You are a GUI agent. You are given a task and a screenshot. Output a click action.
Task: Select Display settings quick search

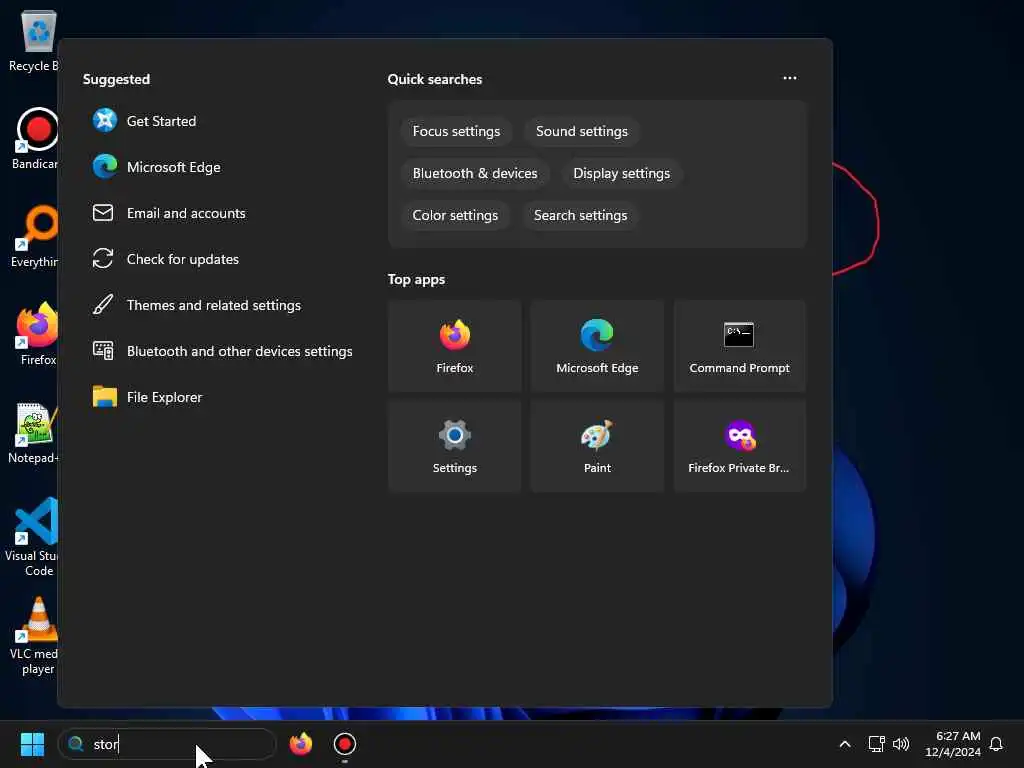[621, 173]
